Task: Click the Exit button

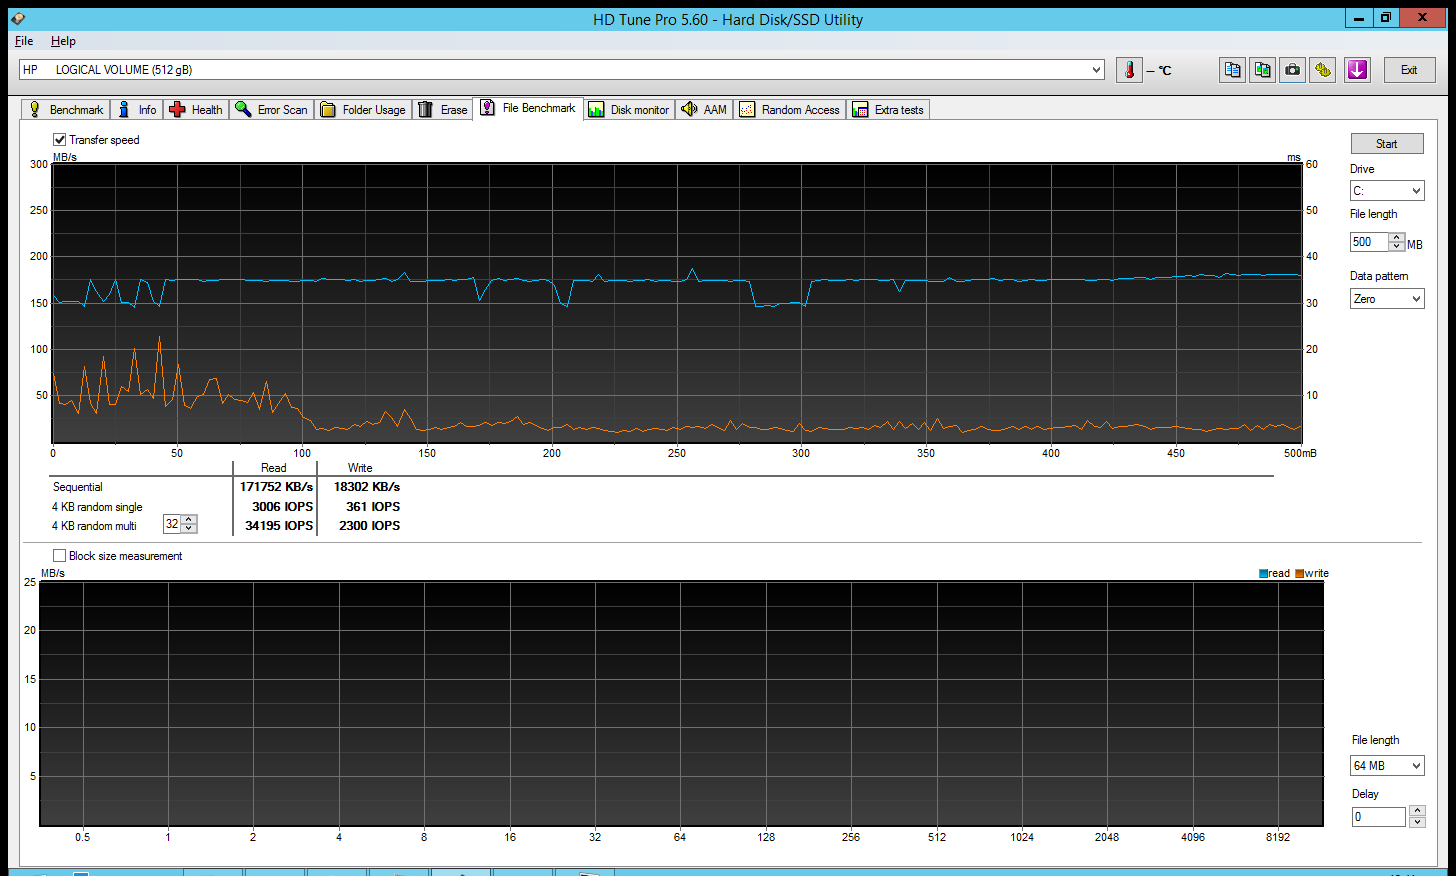Action: (1409, 70)
